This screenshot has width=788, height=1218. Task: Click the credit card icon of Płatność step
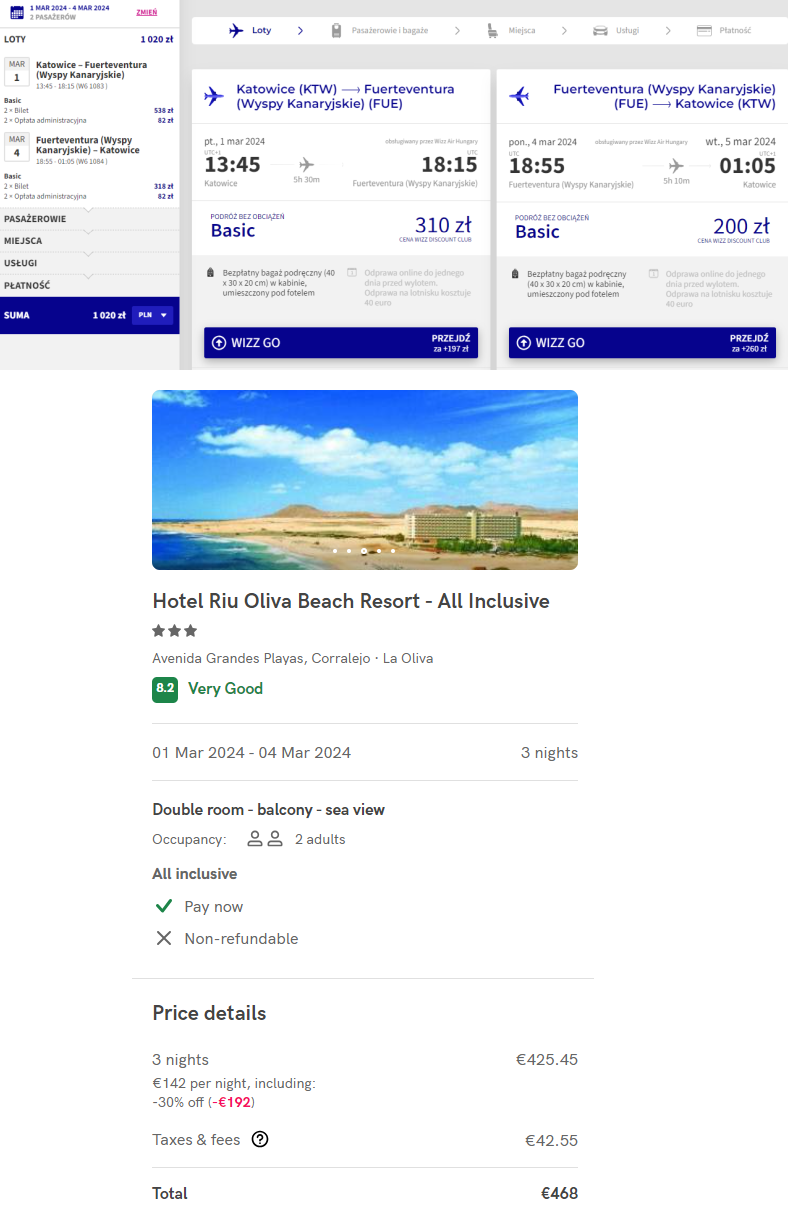pos(704,30)
